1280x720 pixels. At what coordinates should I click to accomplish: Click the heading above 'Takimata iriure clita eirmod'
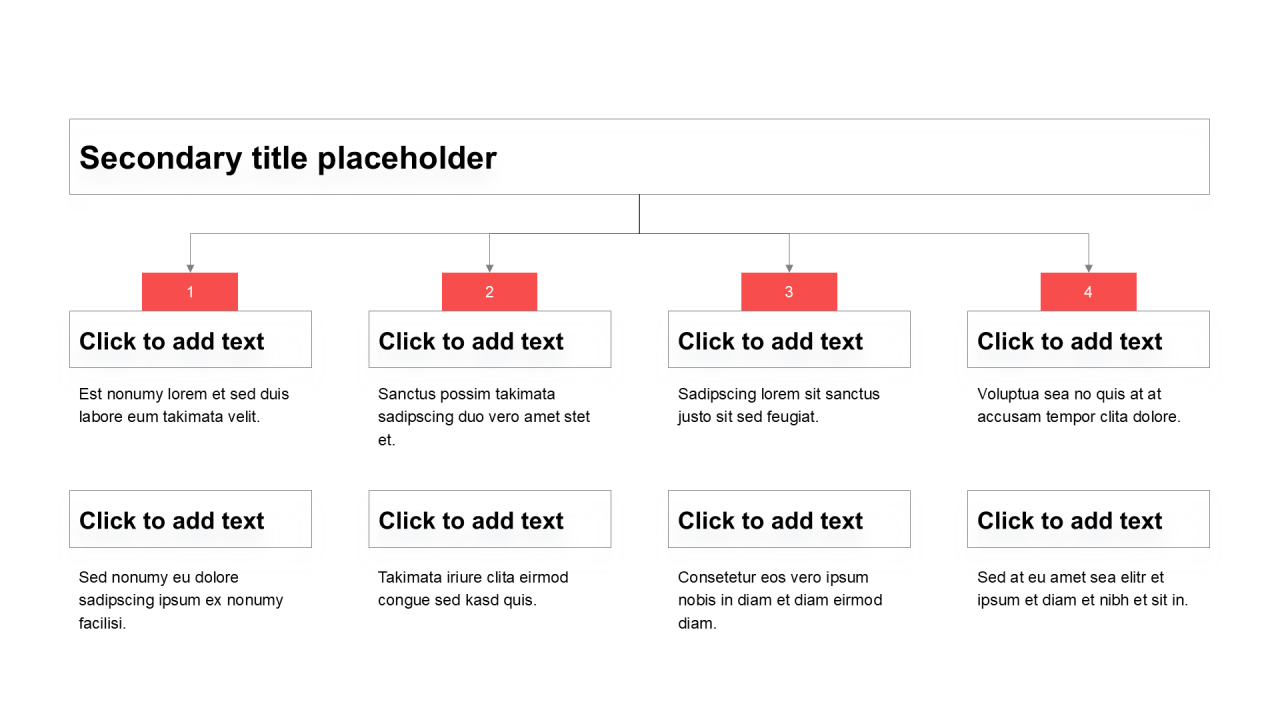click(x=489, y=519)
